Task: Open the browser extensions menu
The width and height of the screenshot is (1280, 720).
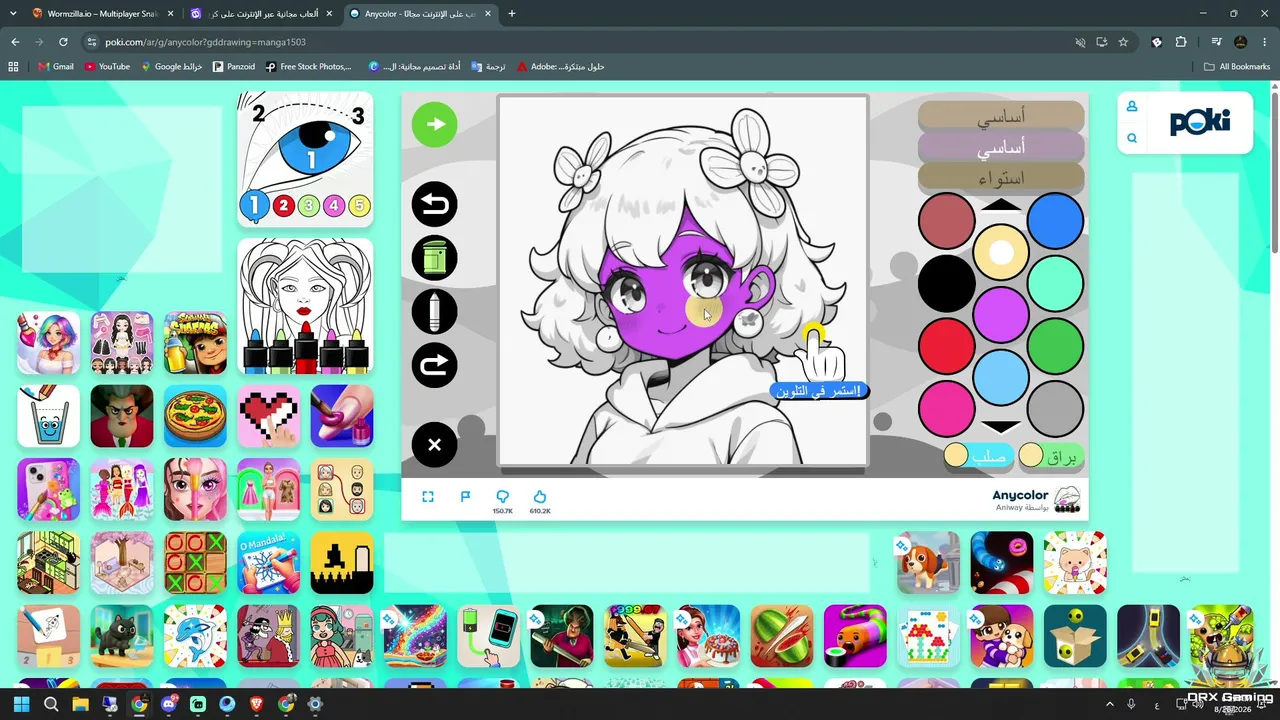Action: coord(1181,42)
